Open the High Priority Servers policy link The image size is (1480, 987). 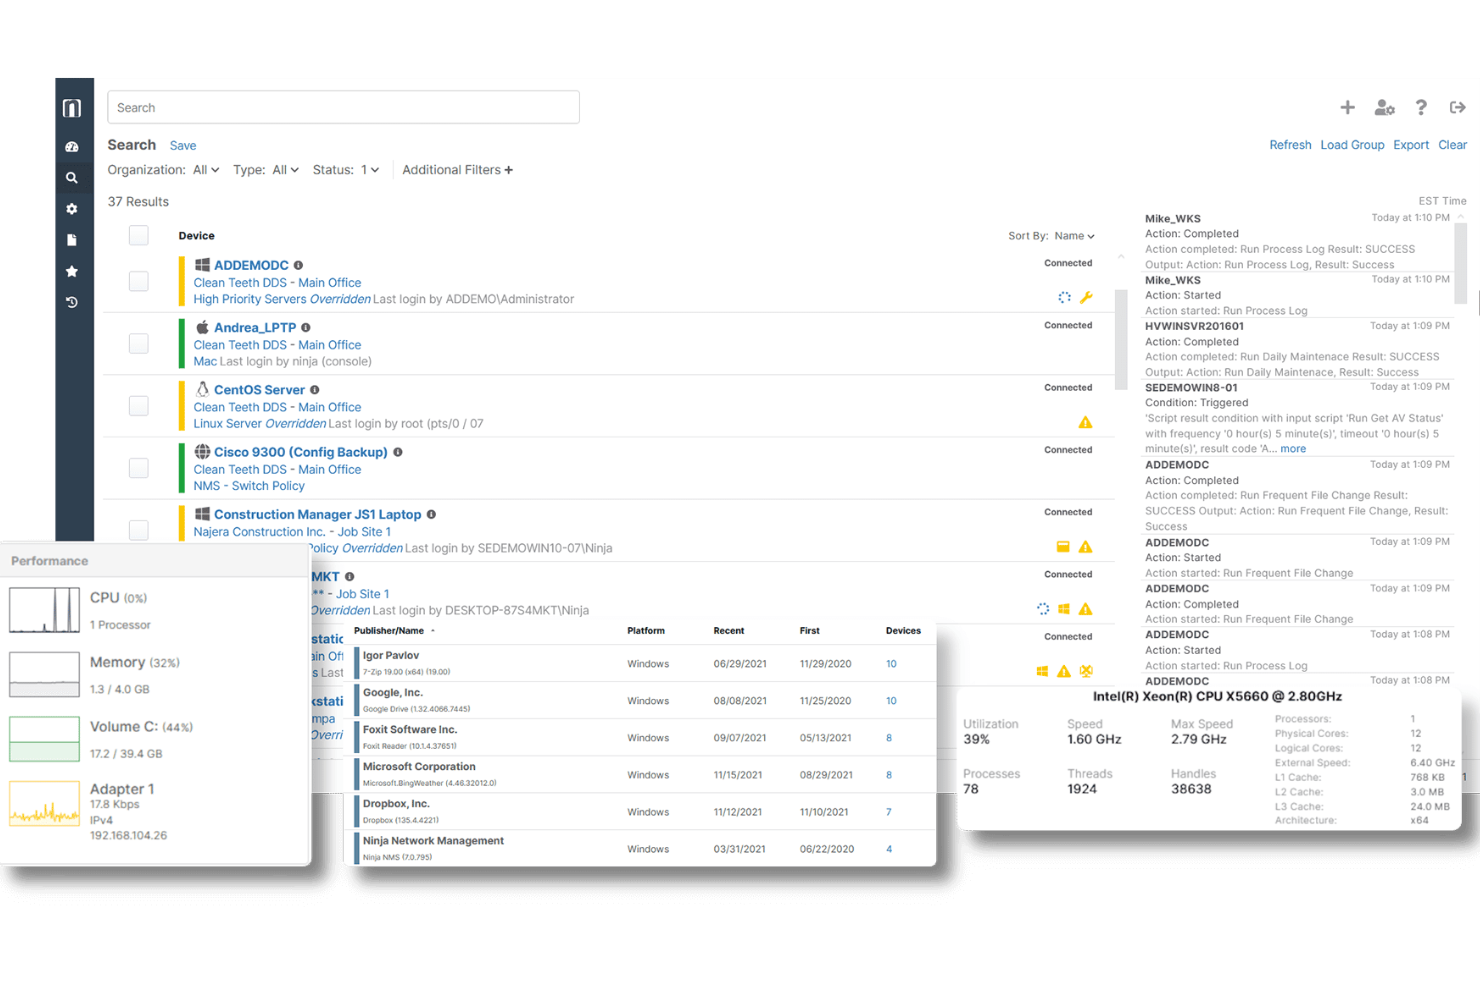[x=250, y=299]
